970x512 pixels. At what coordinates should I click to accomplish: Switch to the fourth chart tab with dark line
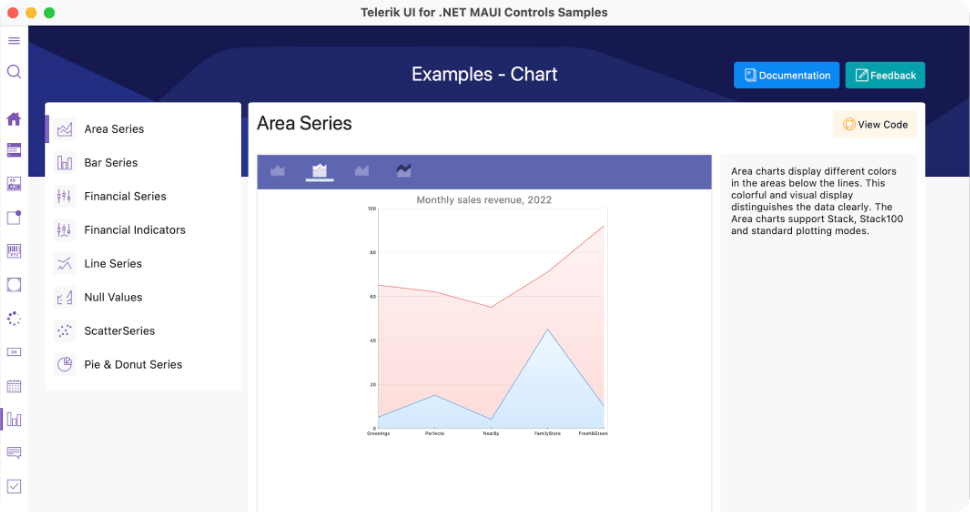[404, 171]
